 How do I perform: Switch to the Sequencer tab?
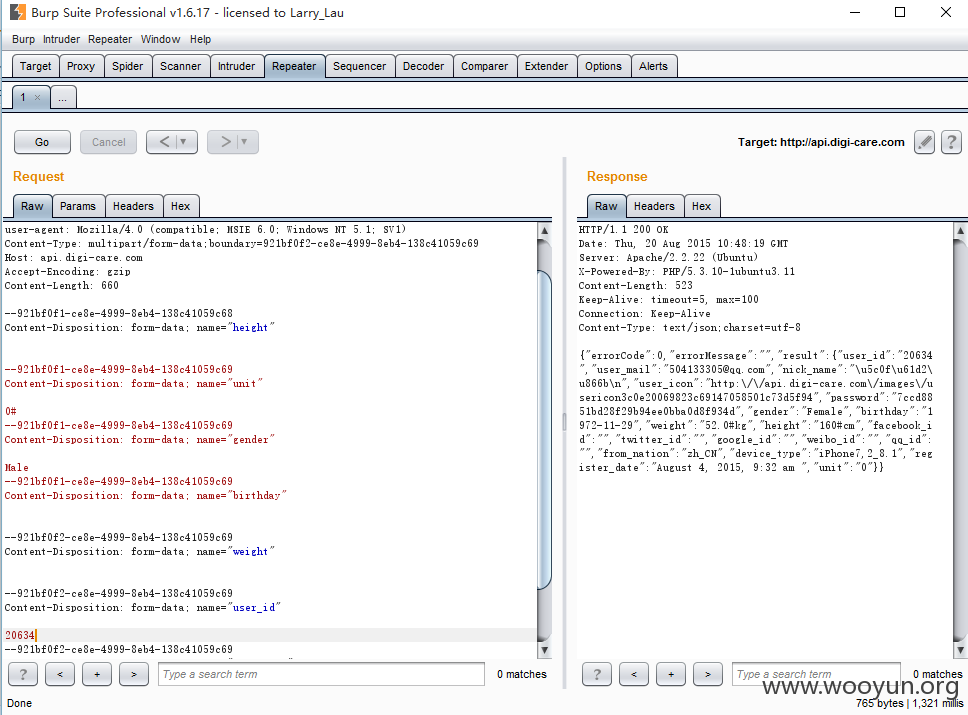pos(359,66)
